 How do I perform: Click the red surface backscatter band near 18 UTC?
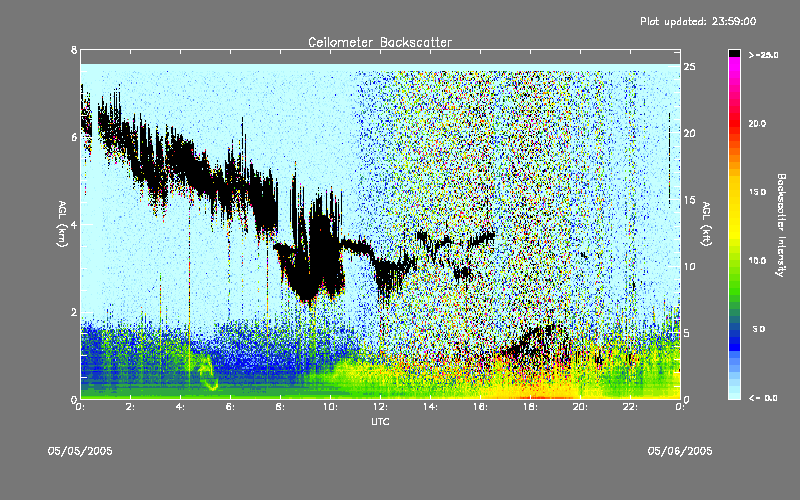pos(543,396)
